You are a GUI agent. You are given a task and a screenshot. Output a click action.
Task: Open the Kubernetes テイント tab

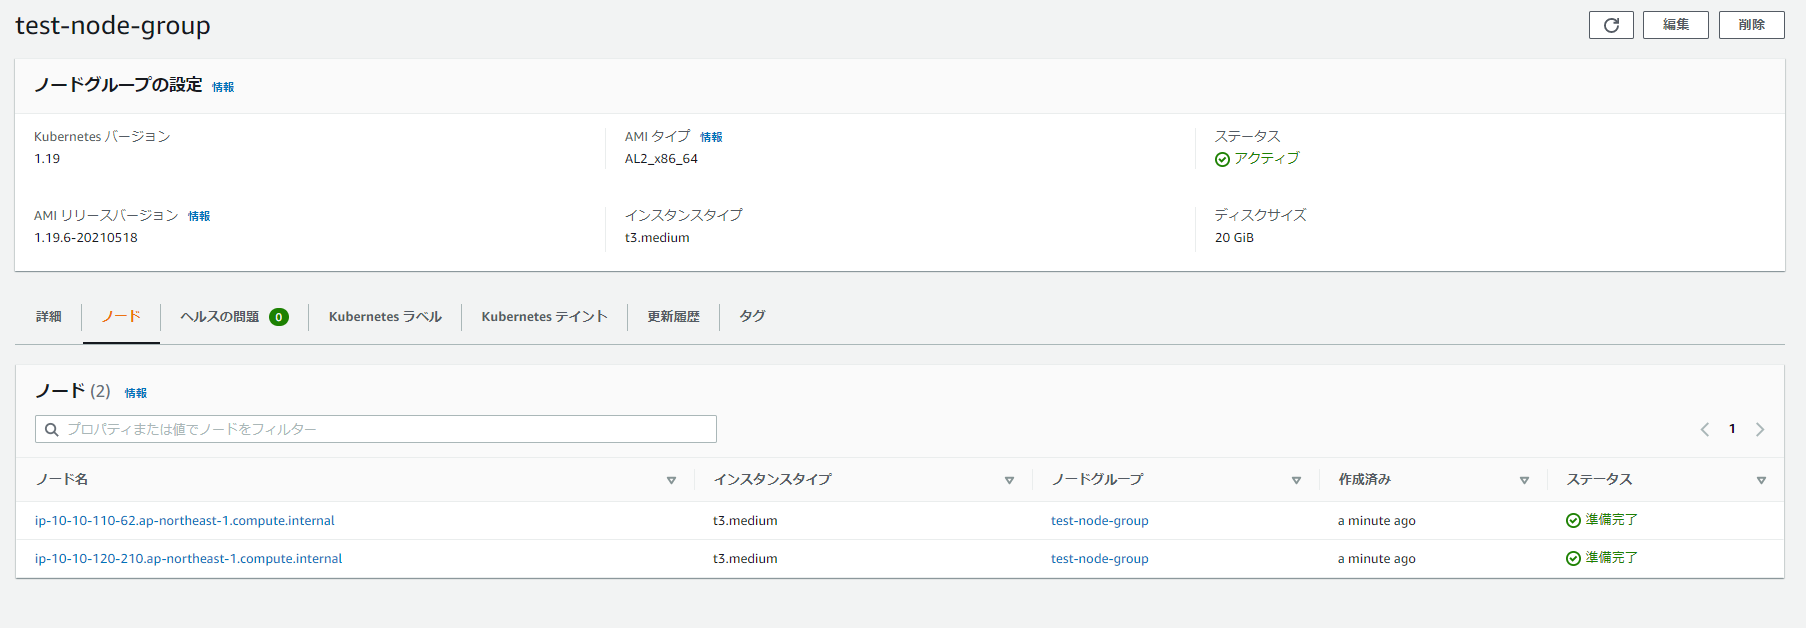pos(544,317)
